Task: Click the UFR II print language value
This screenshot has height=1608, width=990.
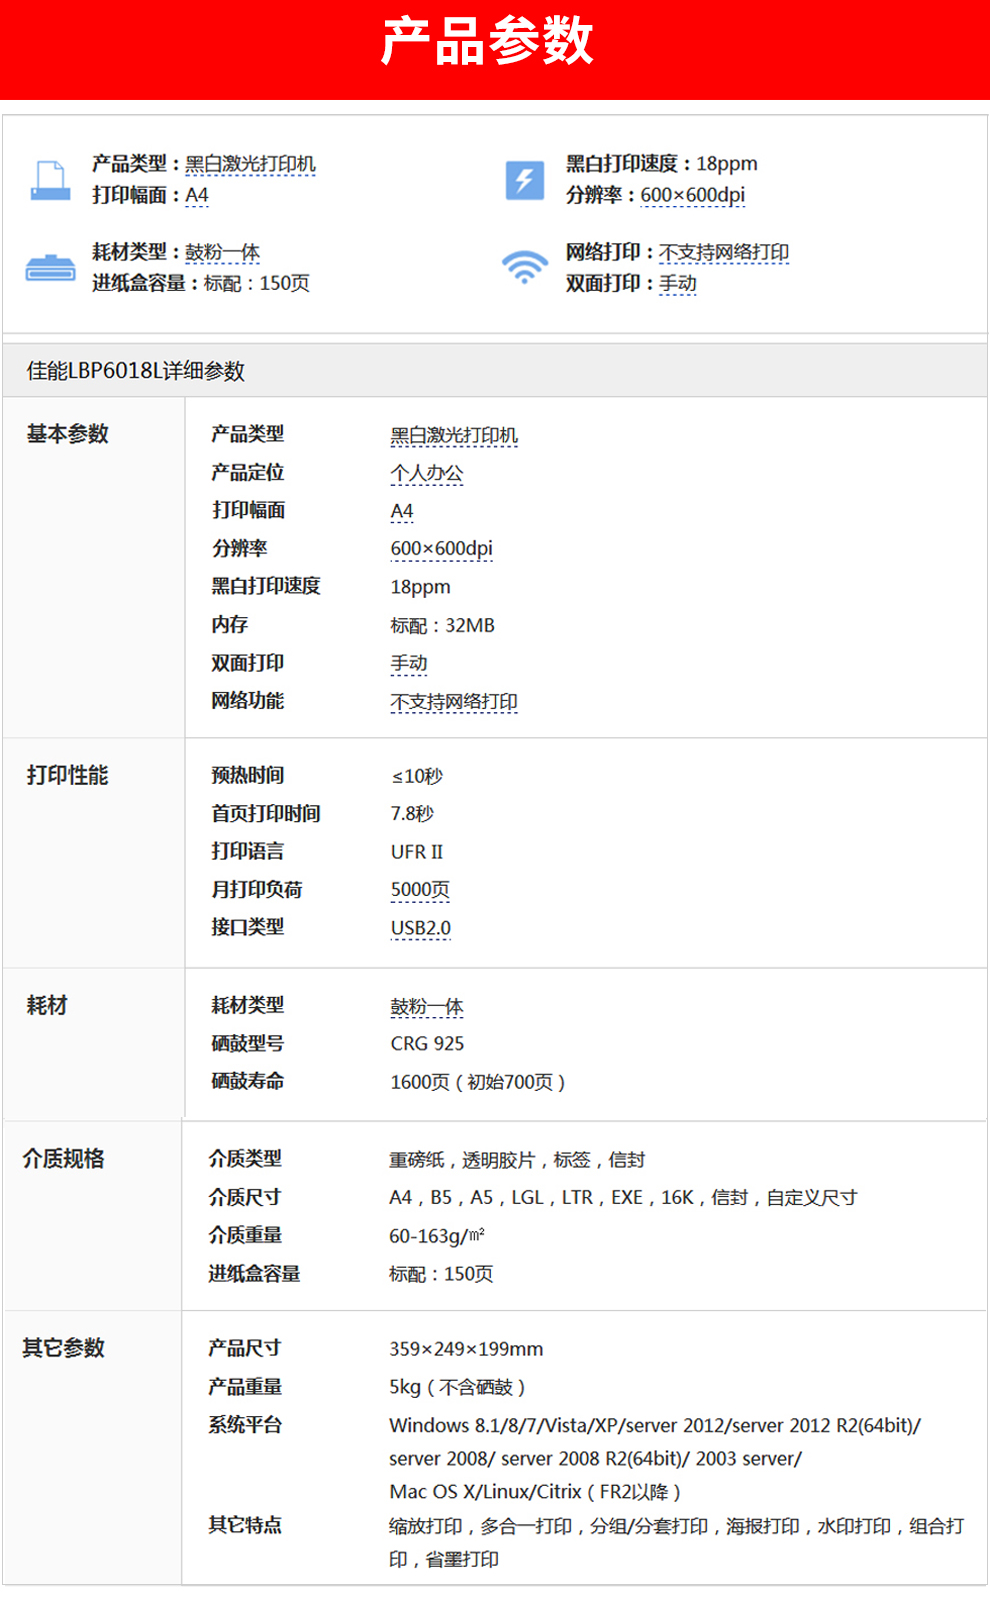Action: pos(417,852)
